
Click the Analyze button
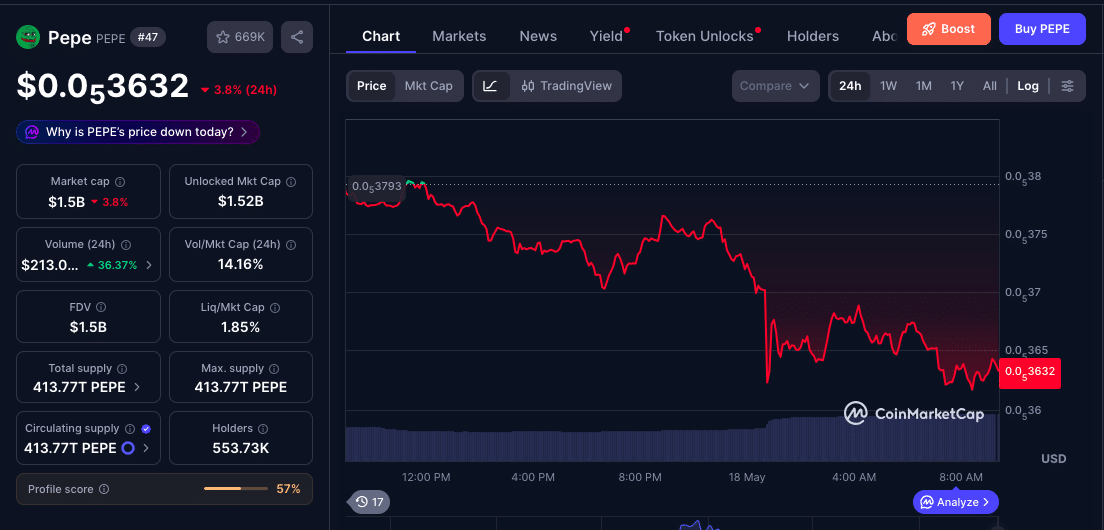coord(955,502)
